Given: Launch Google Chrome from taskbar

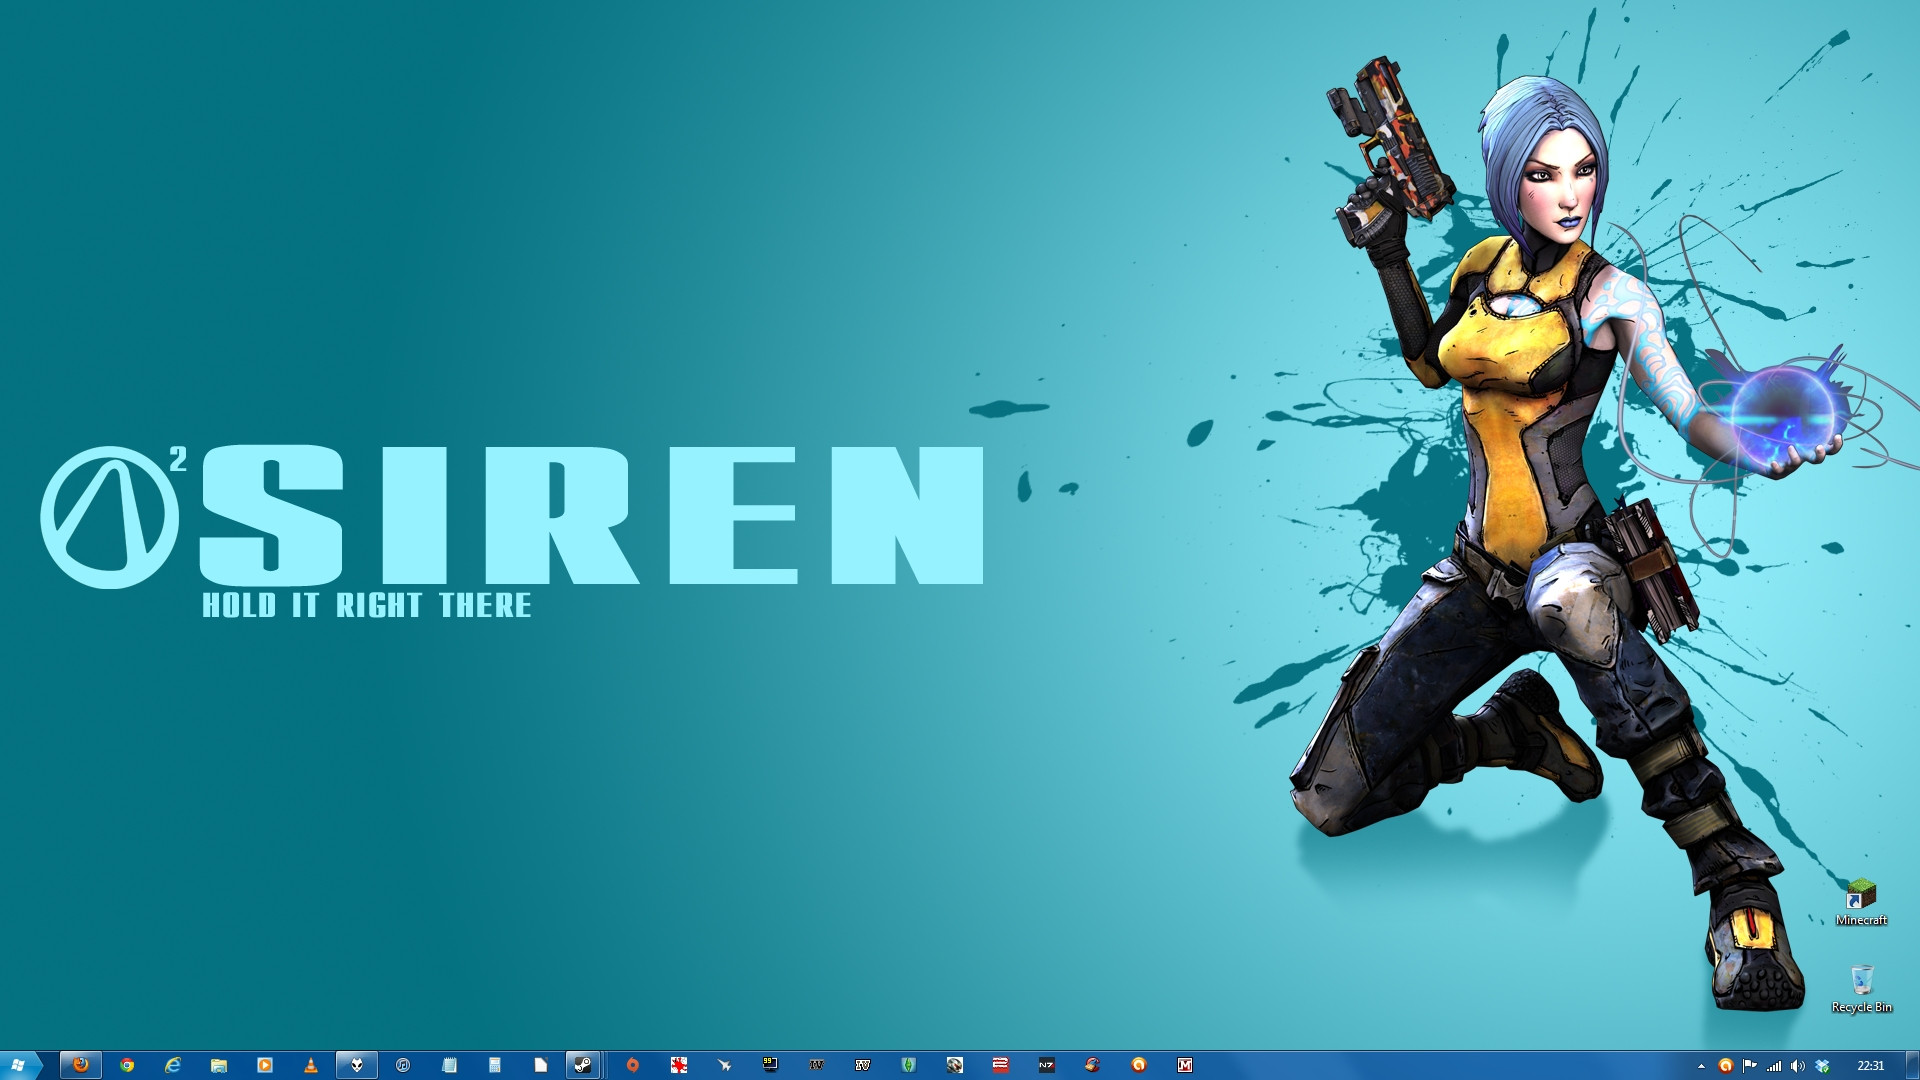Looking at the screenshot, I should (x=127, y=1065).
